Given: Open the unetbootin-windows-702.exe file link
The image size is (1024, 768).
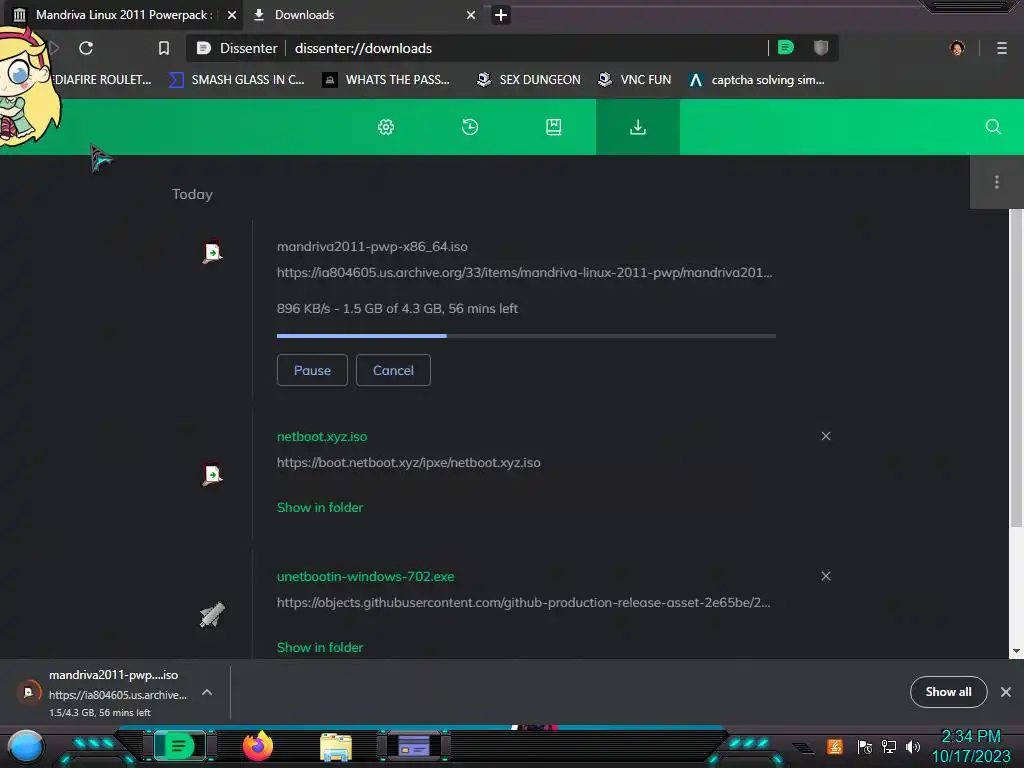Looking at the screenshot, I should [x=366, y=577].
